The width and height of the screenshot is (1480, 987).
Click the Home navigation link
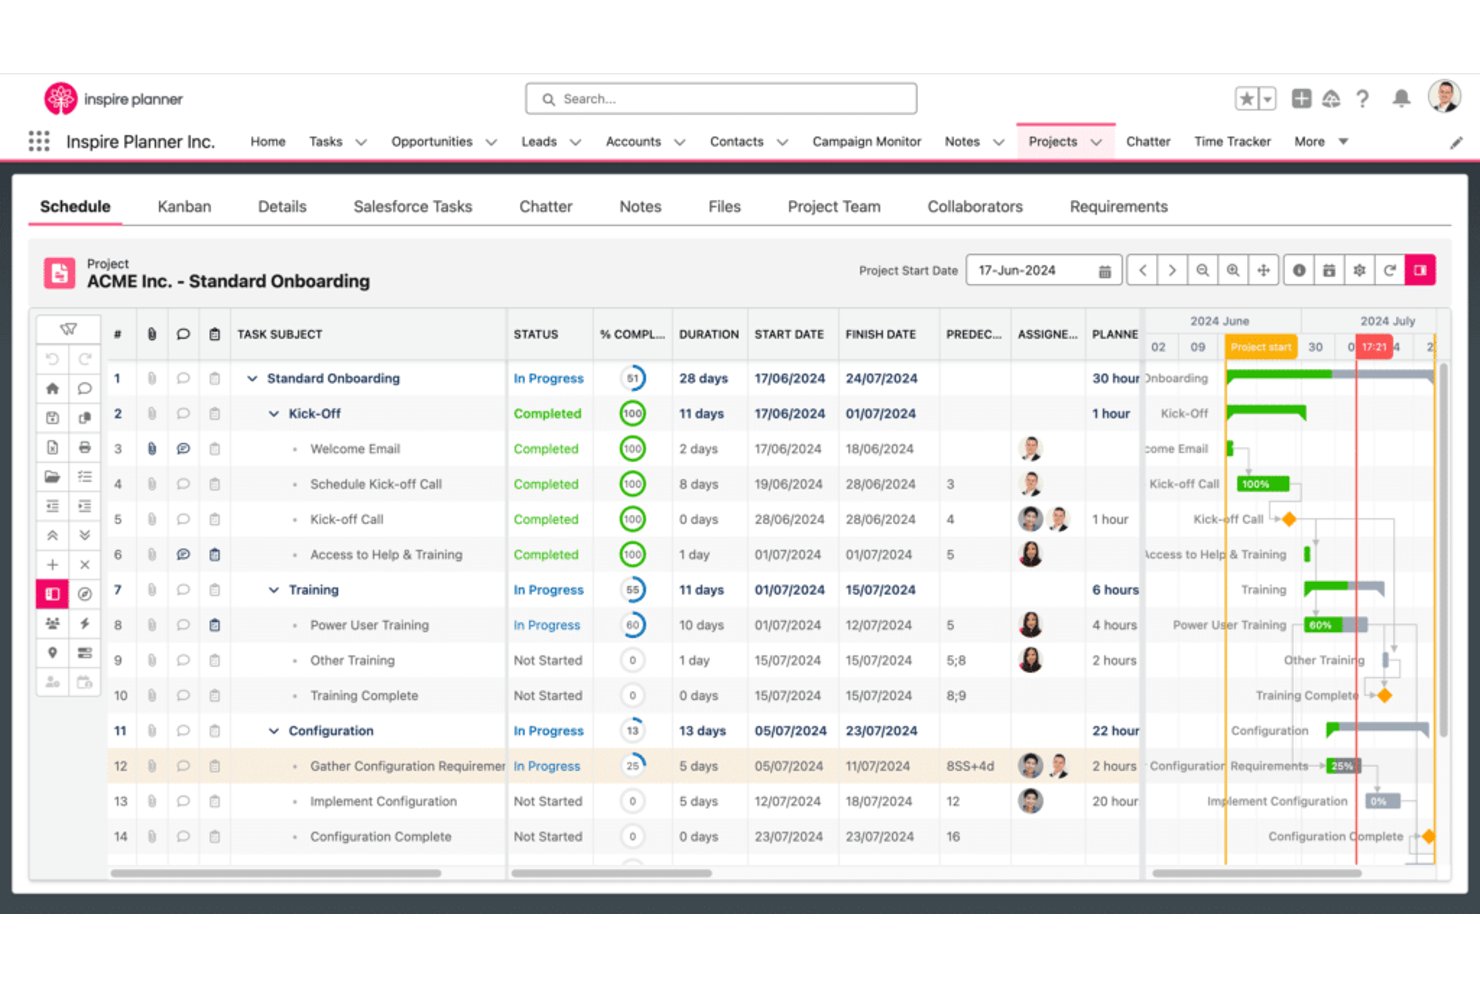click(268, 142)
